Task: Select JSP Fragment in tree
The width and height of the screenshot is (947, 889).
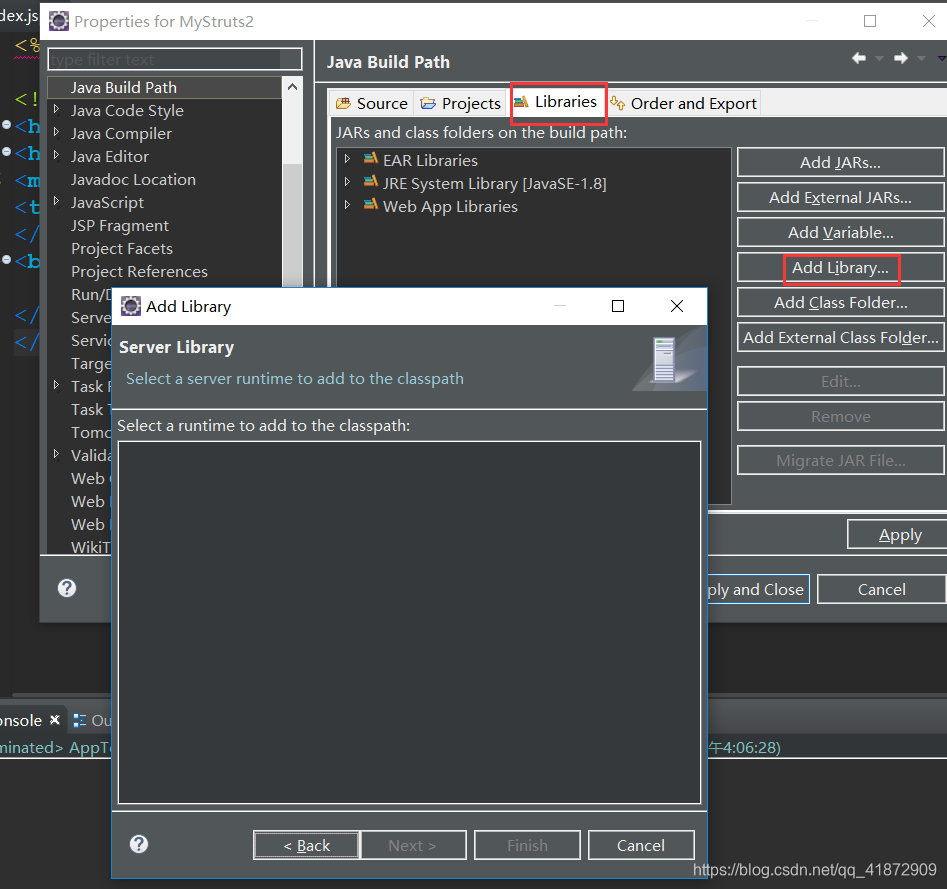Action: tap(120, 225)
